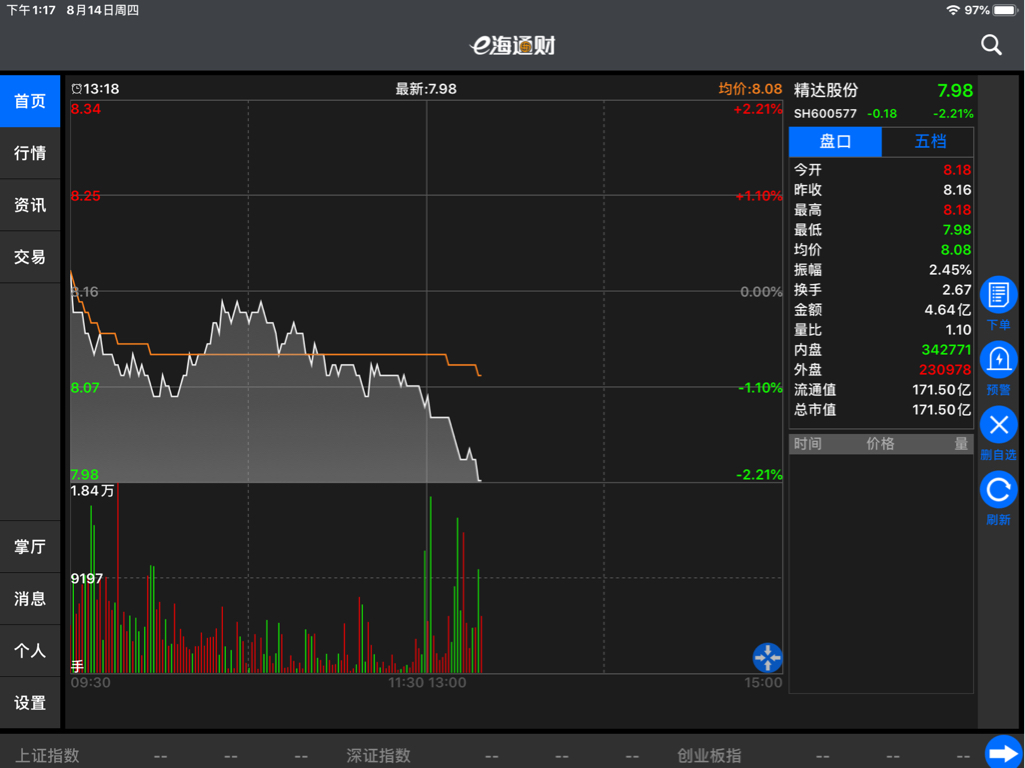
Task: Tap the 价格 column header
Action: click(x=880, y=444)
